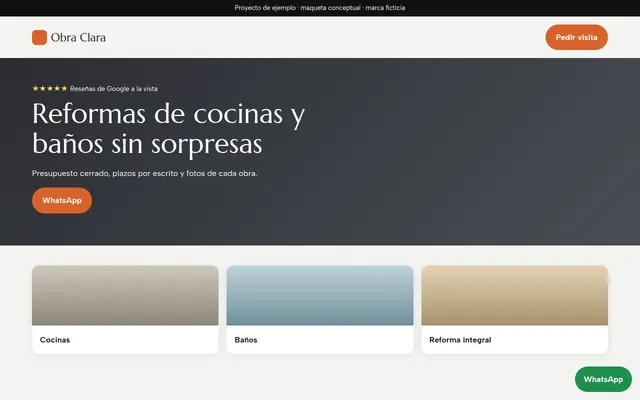Open the green floating WhatsApp button
Screen dimensions: 640x400
603,379
